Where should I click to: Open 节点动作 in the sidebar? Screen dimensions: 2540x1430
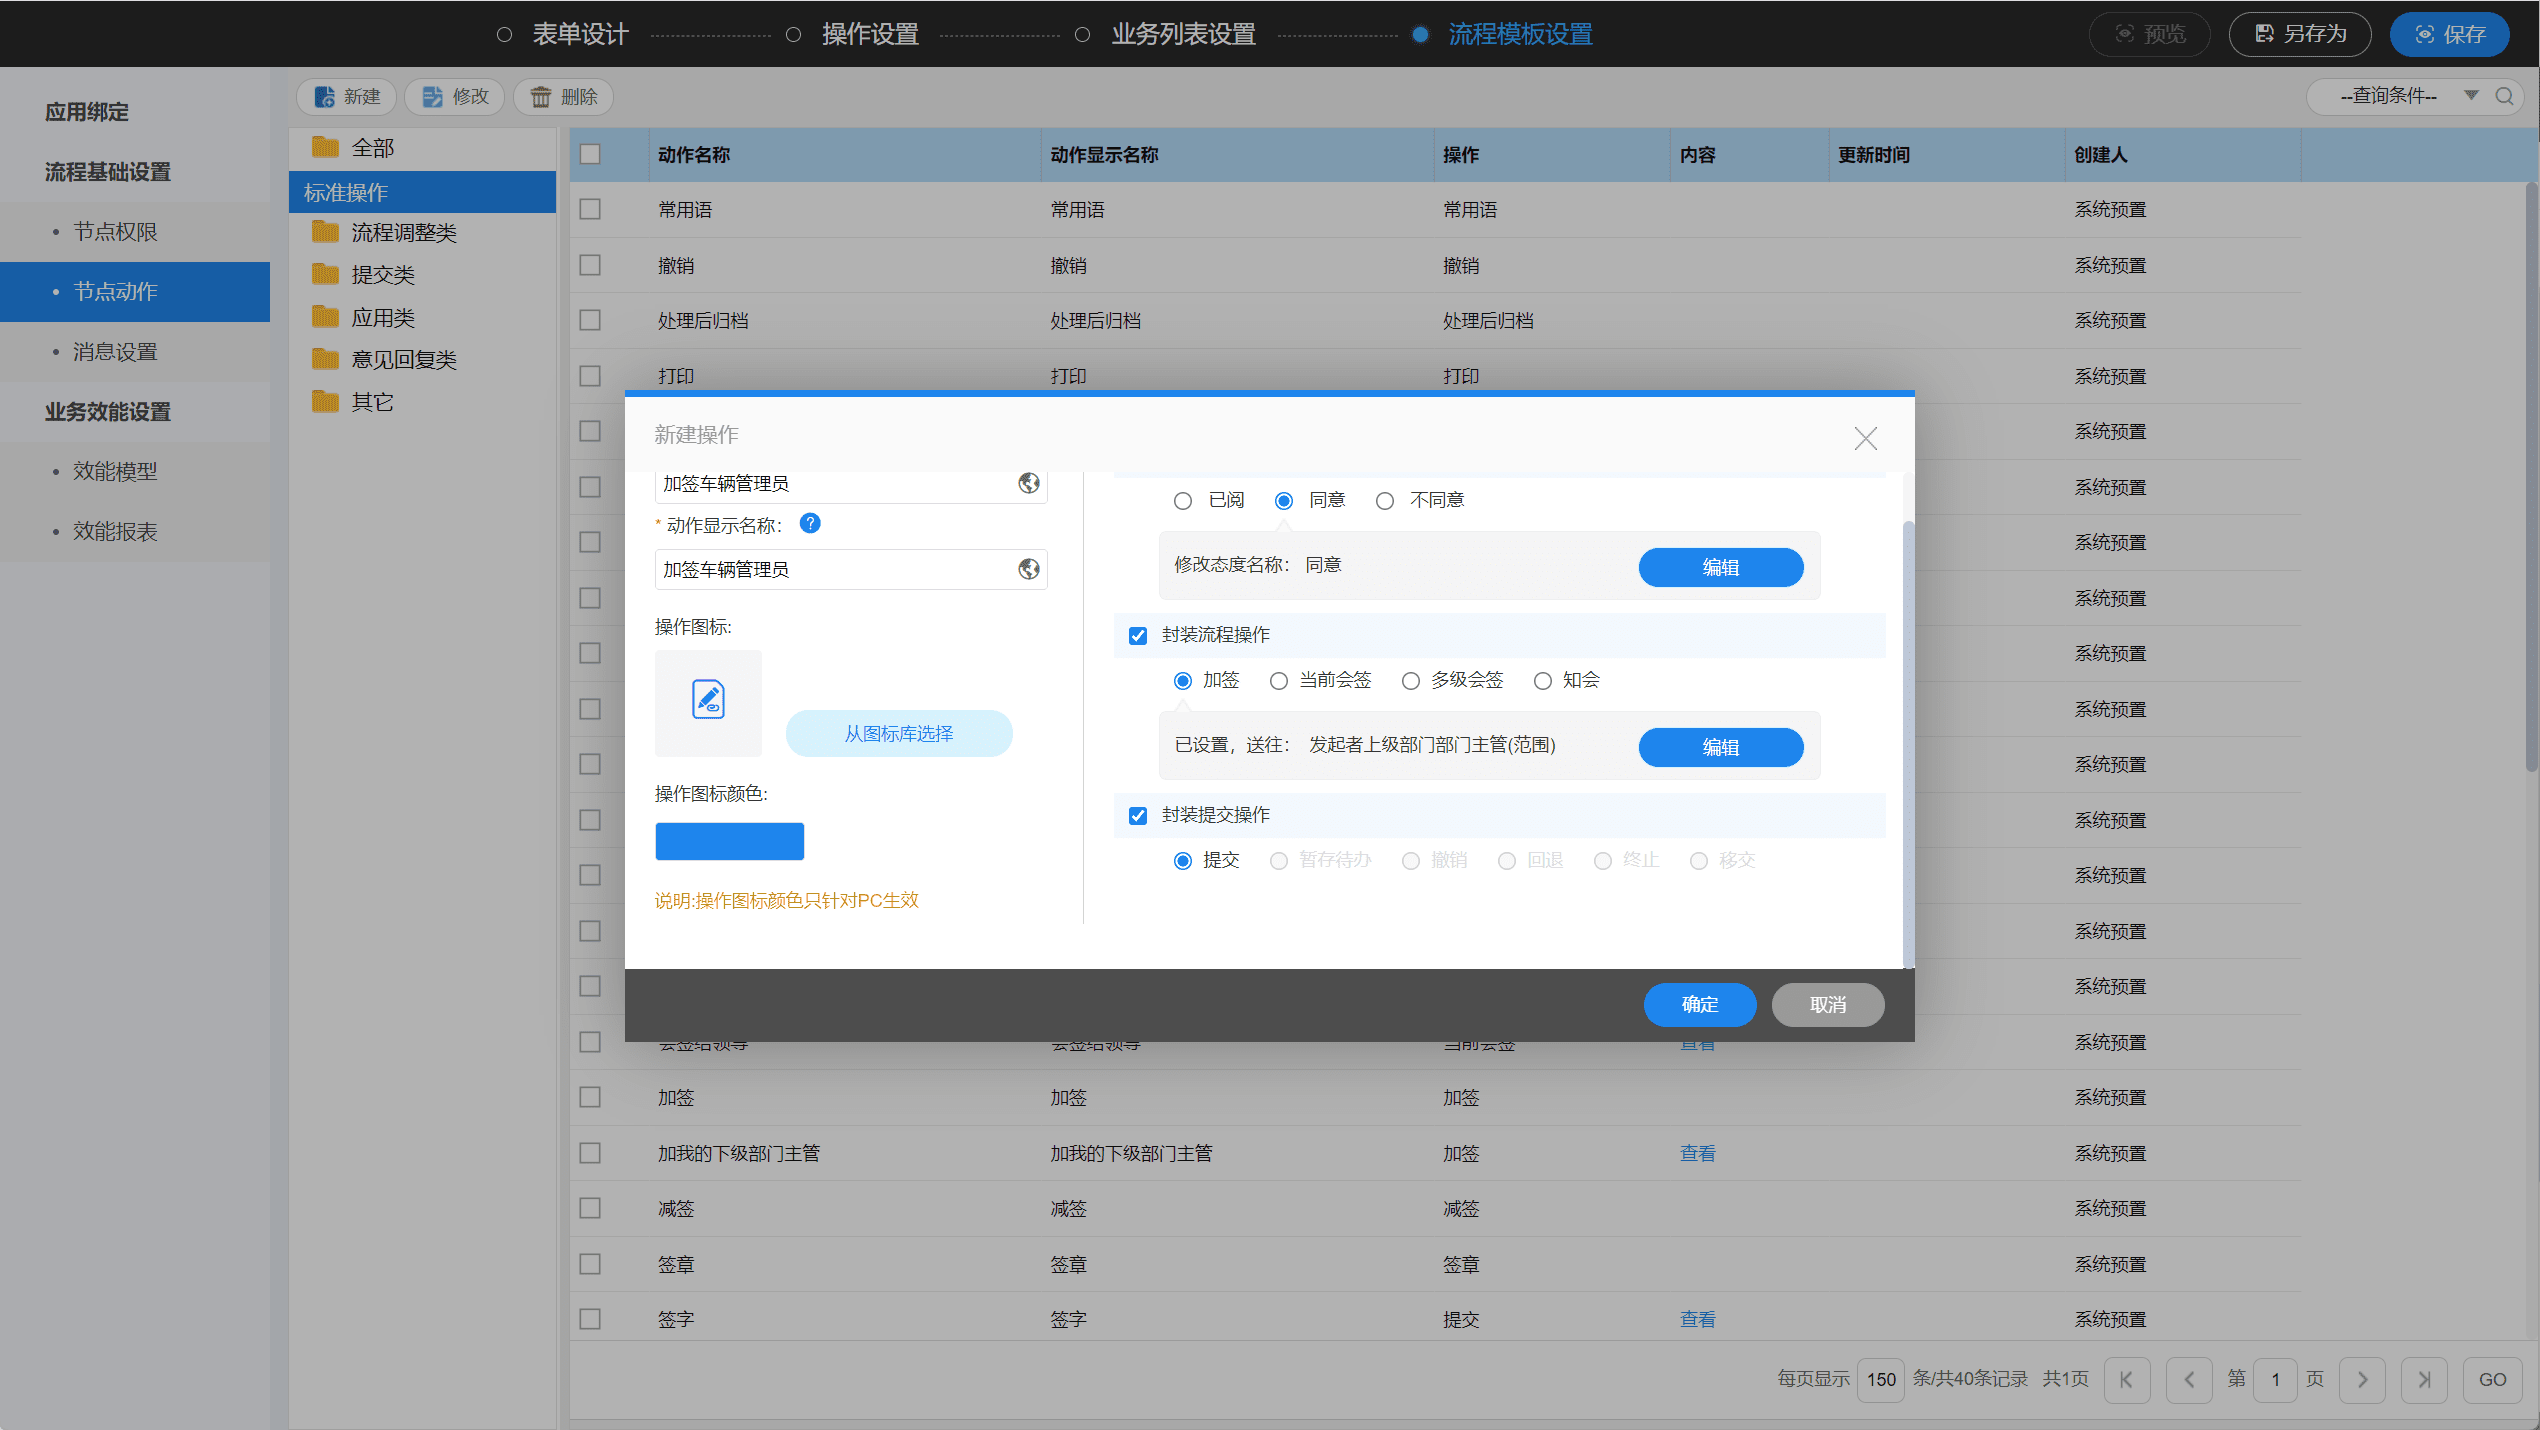[x=135, y=292]
